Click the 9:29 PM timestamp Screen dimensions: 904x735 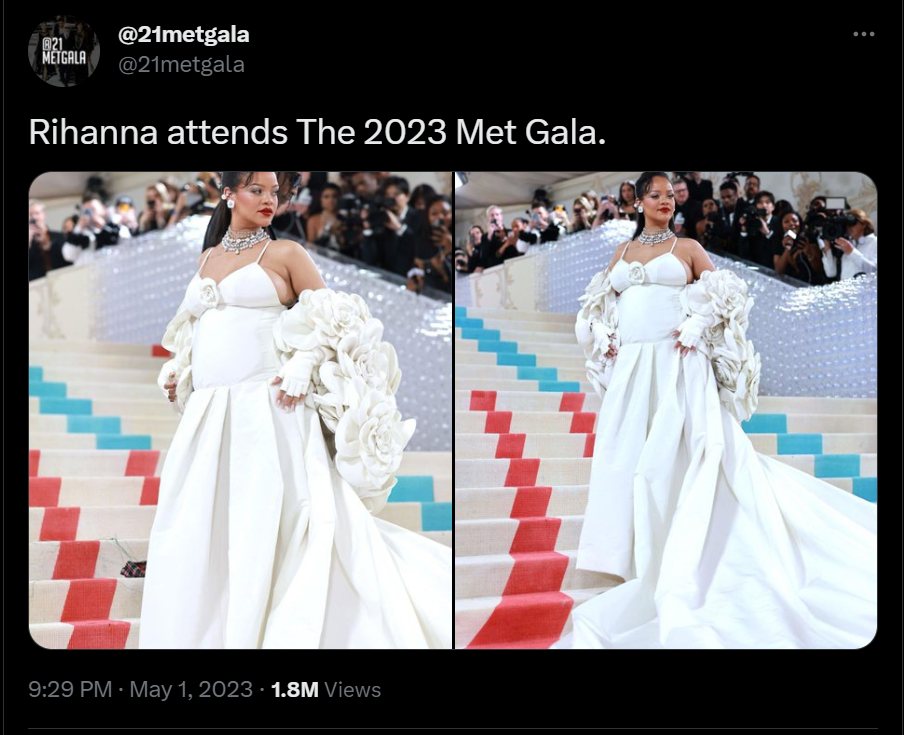coord(70,689)
